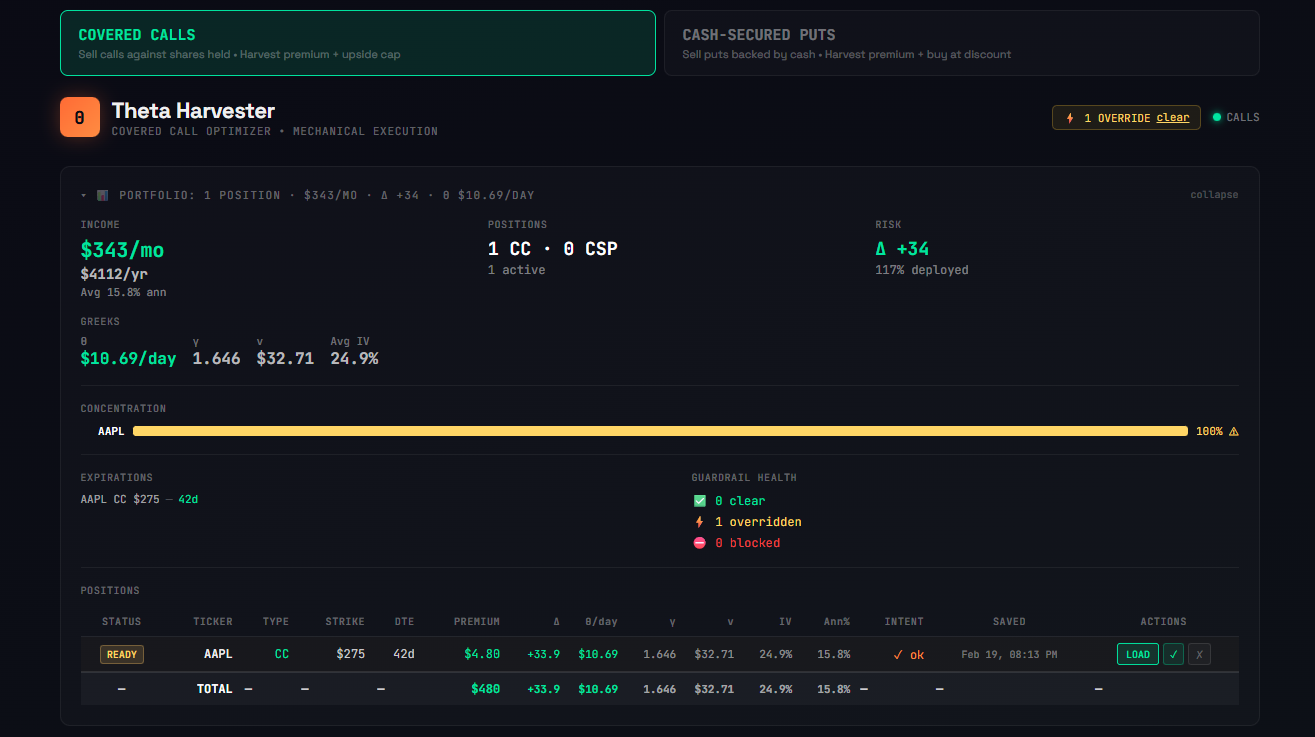This screenshot has width=1315, height=737.
Task: Click the orange theta logo icon
Action: point(80,117)
